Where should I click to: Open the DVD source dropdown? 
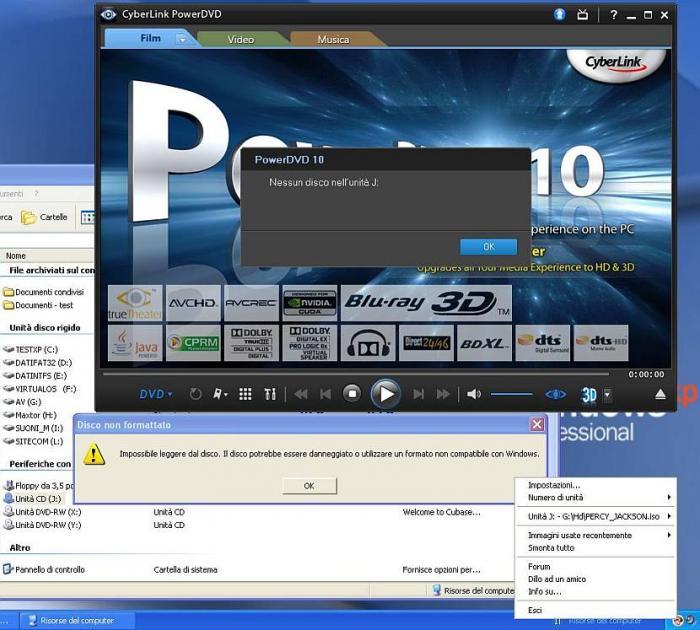pyautogui.click(x=155, y=394)
